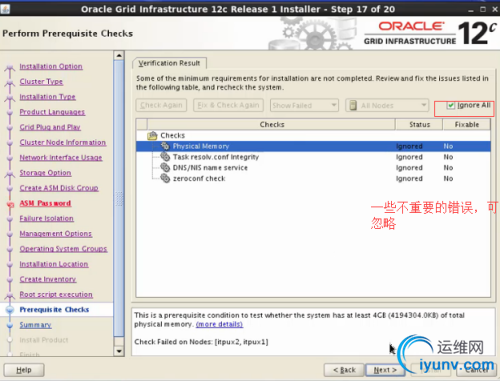Select the Prerequisite Checks step
Screen dimensions: 500x381
(x=54, y=310)
